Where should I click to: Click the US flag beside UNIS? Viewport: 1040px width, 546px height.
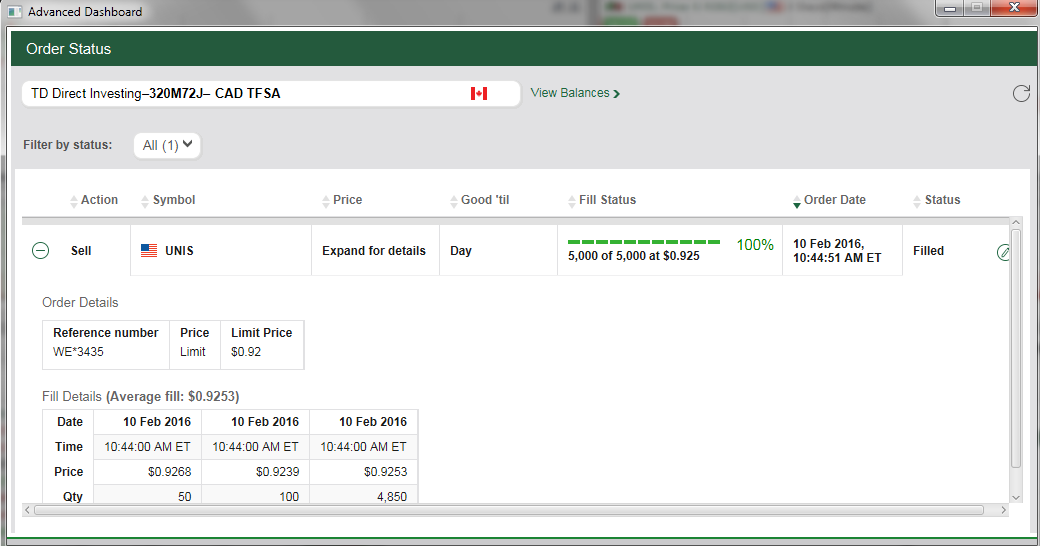click(149, 251)
